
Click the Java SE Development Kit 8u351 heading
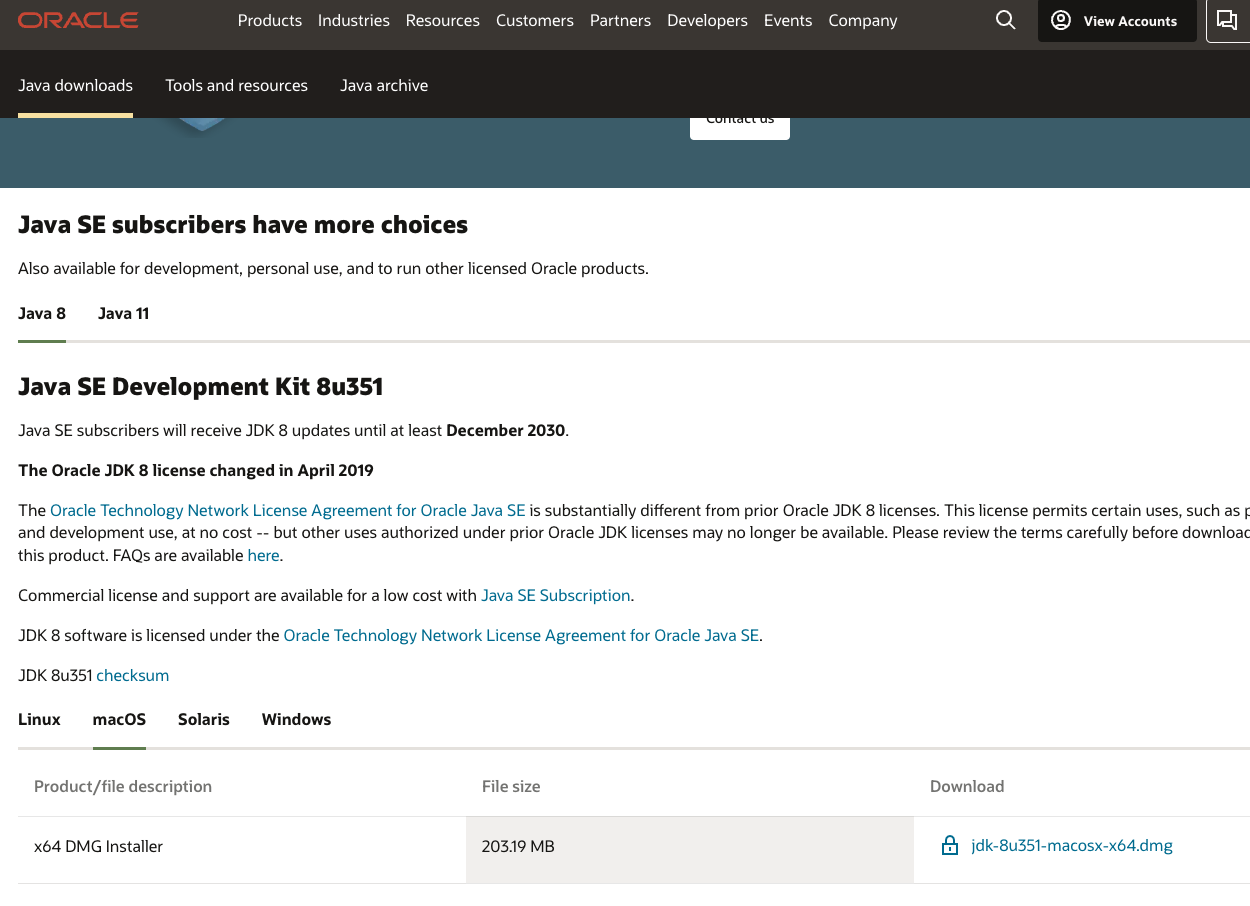pos(201,387)
